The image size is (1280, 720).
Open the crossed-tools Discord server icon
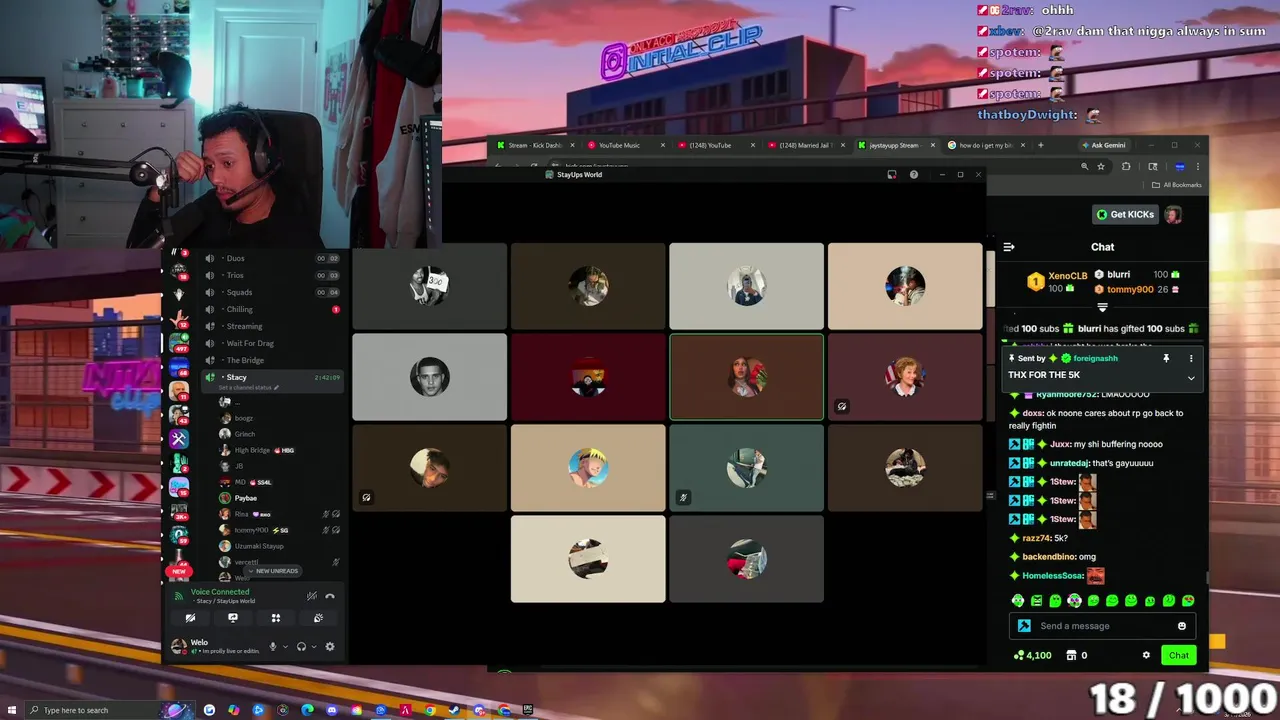(179, 439)
